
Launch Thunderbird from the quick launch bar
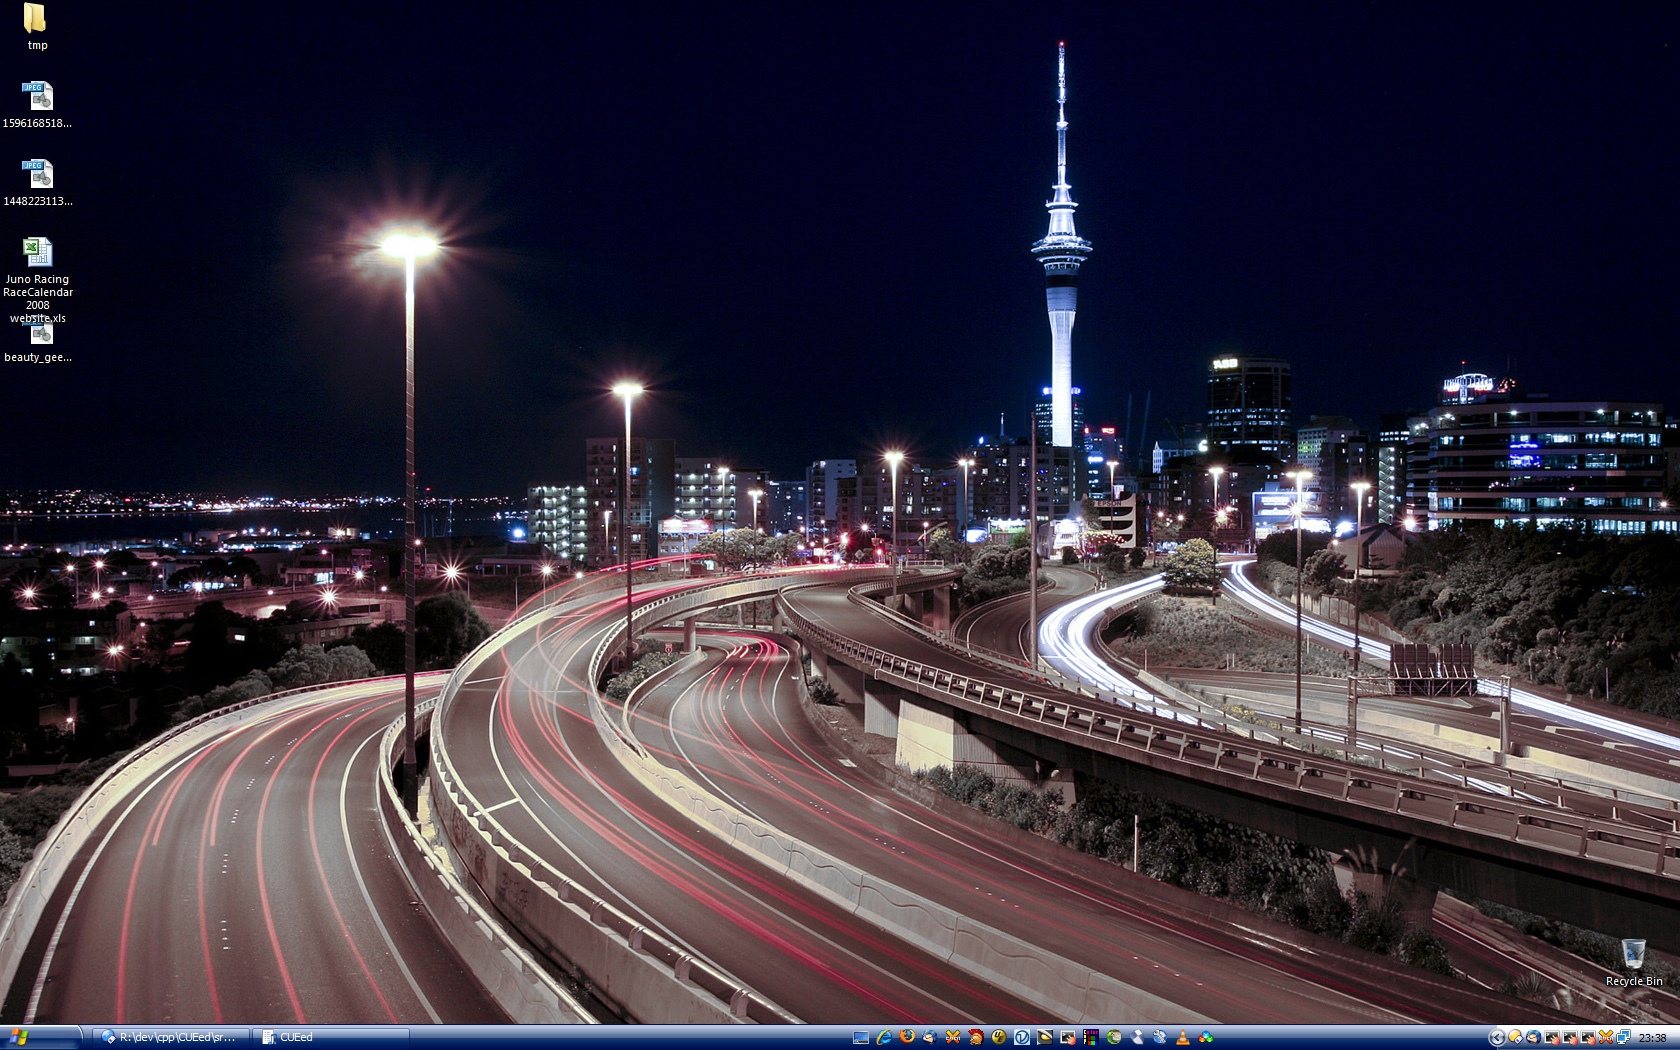tap(930, 1037)
